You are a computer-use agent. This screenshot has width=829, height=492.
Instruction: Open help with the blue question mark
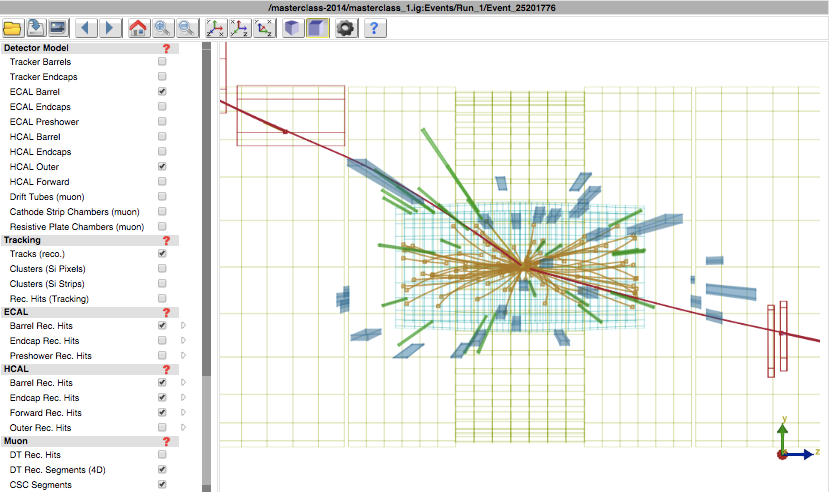(374, 28)
